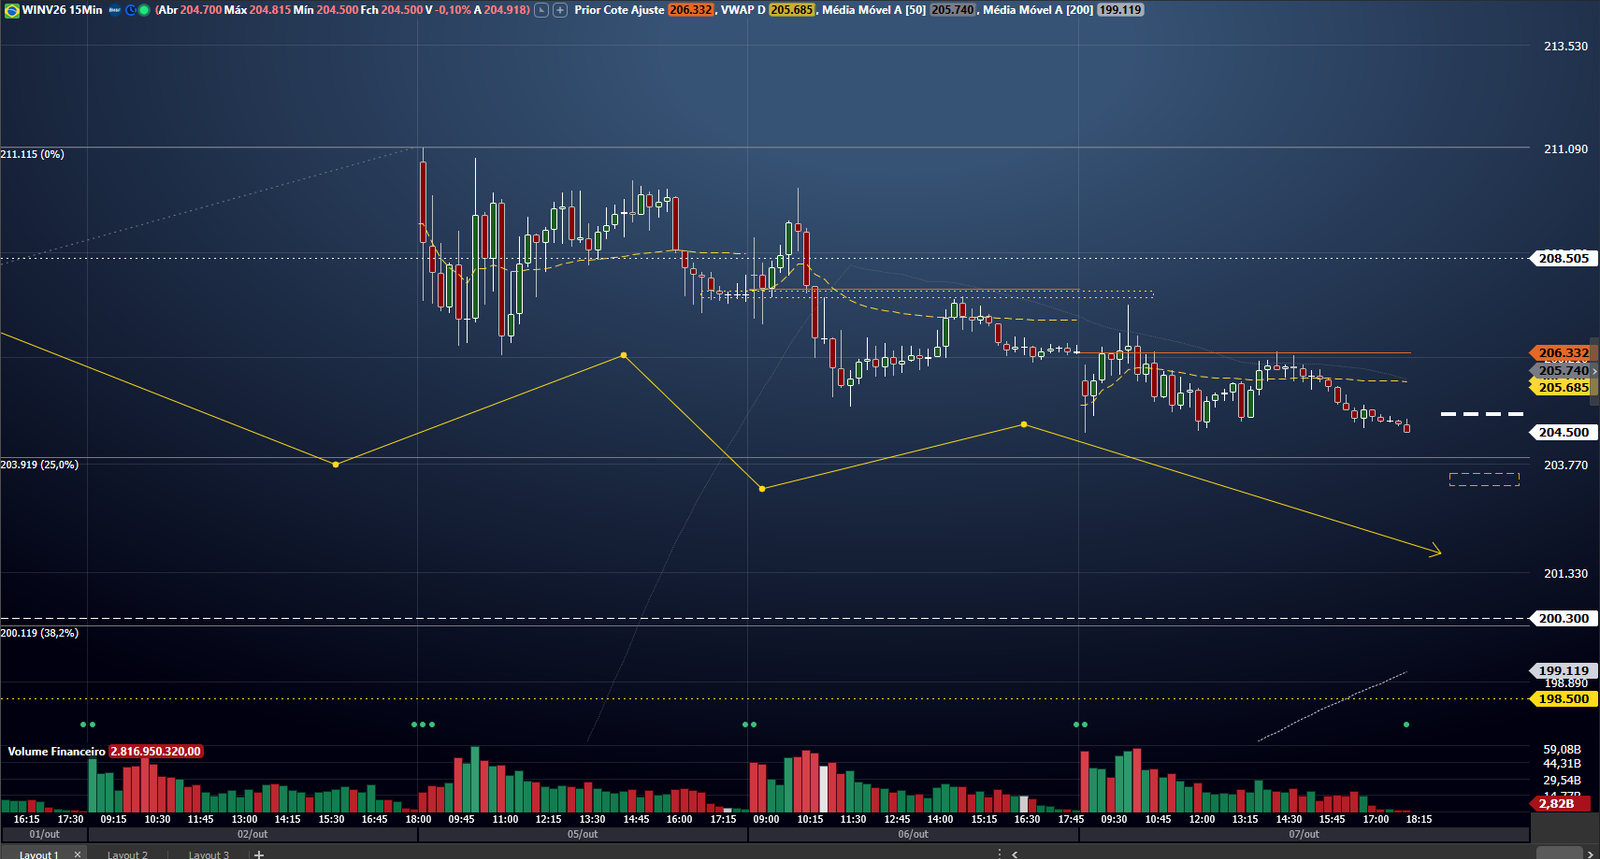This screenshot has height=859, width=1600.
Task: Select the Prior Cote Ajuste indicator label
Action: click(619, 10)
